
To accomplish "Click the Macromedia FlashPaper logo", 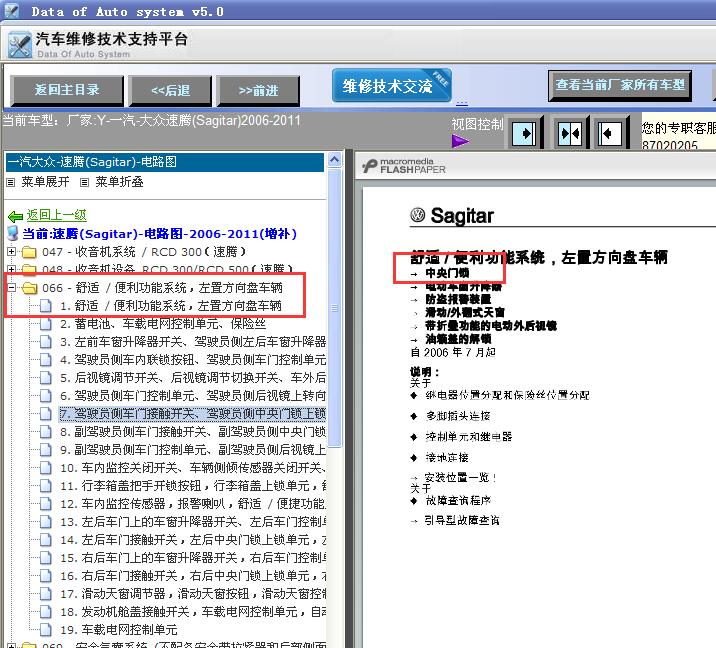I will (404, 165).
